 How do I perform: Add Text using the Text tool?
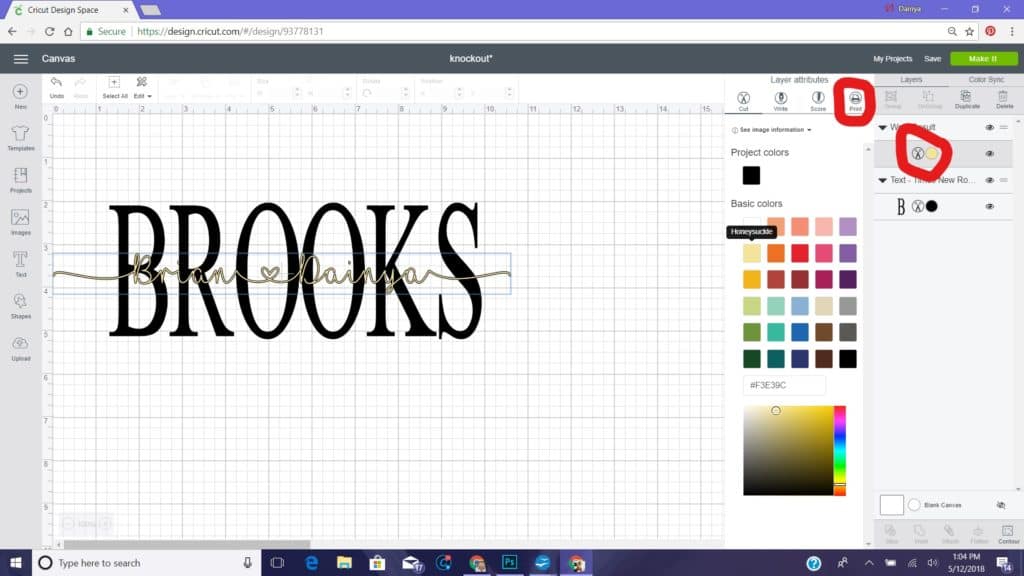[20, 264]
